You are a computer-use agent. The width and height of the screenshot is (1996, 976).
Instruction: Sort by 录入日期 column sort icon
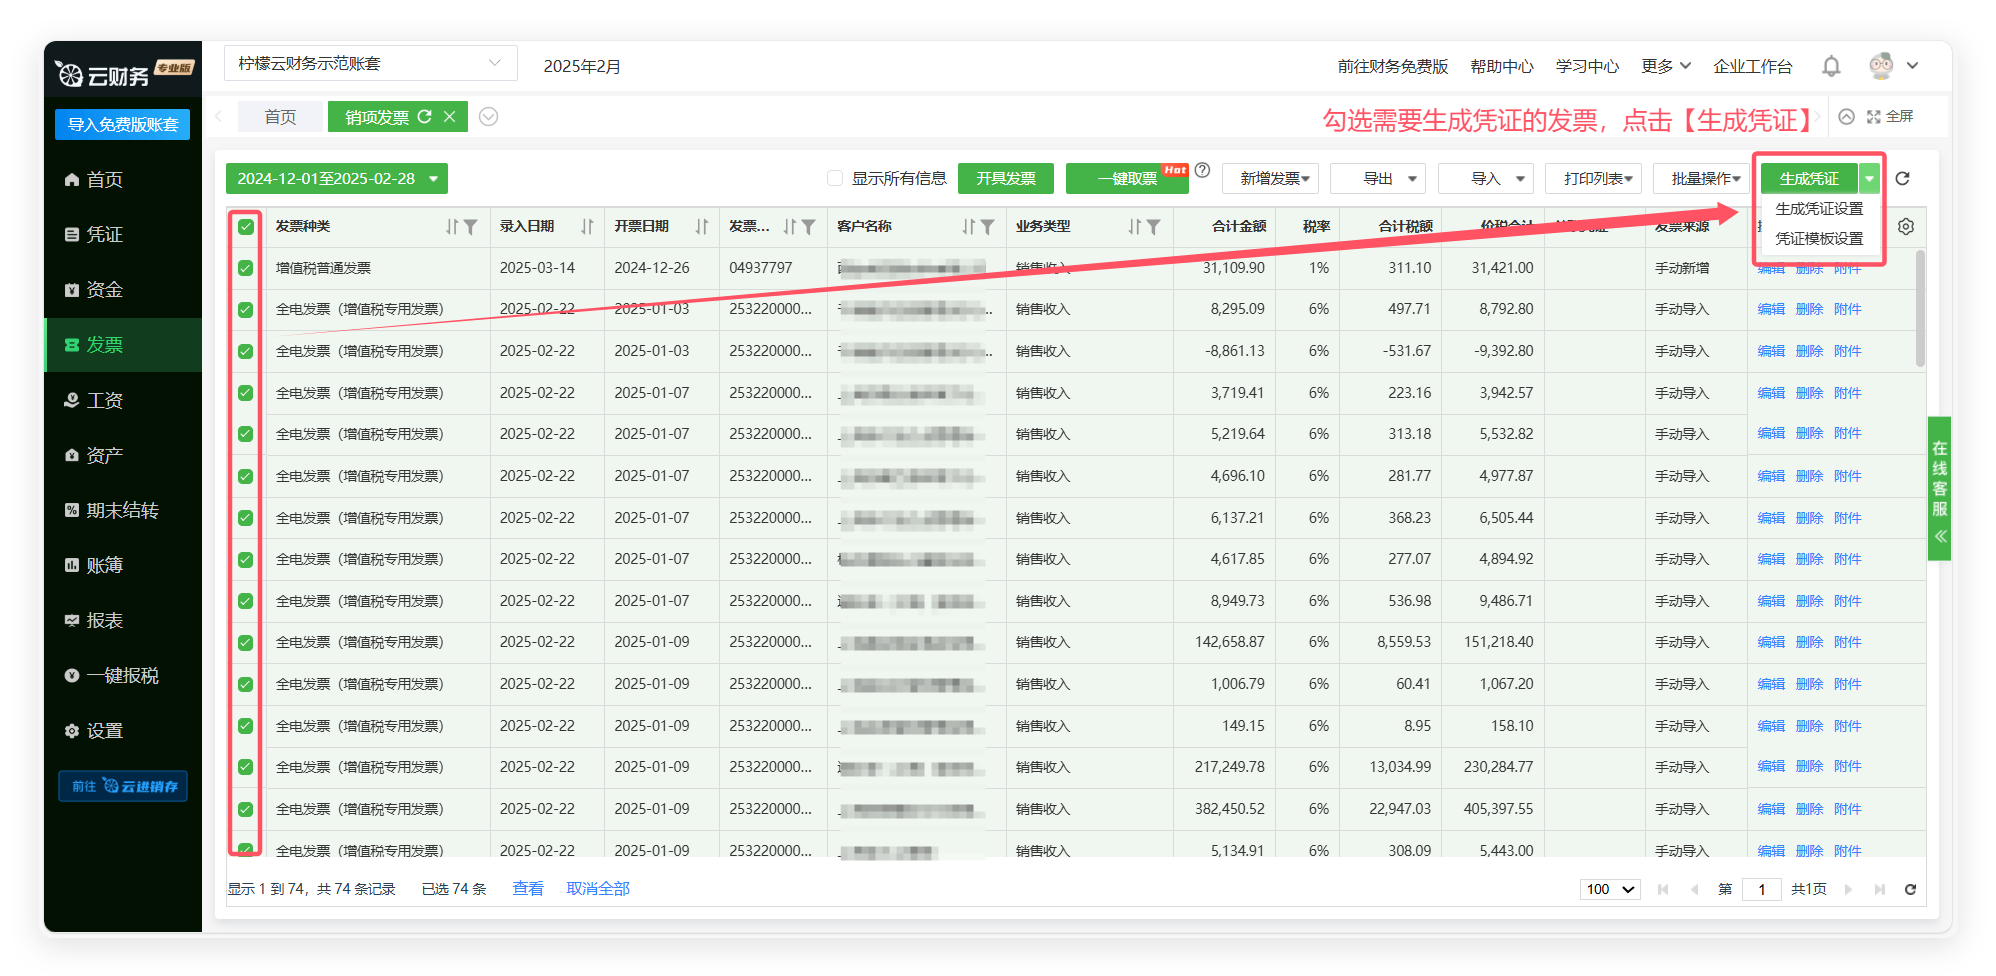pyautogui.click(x=587, y=227)
